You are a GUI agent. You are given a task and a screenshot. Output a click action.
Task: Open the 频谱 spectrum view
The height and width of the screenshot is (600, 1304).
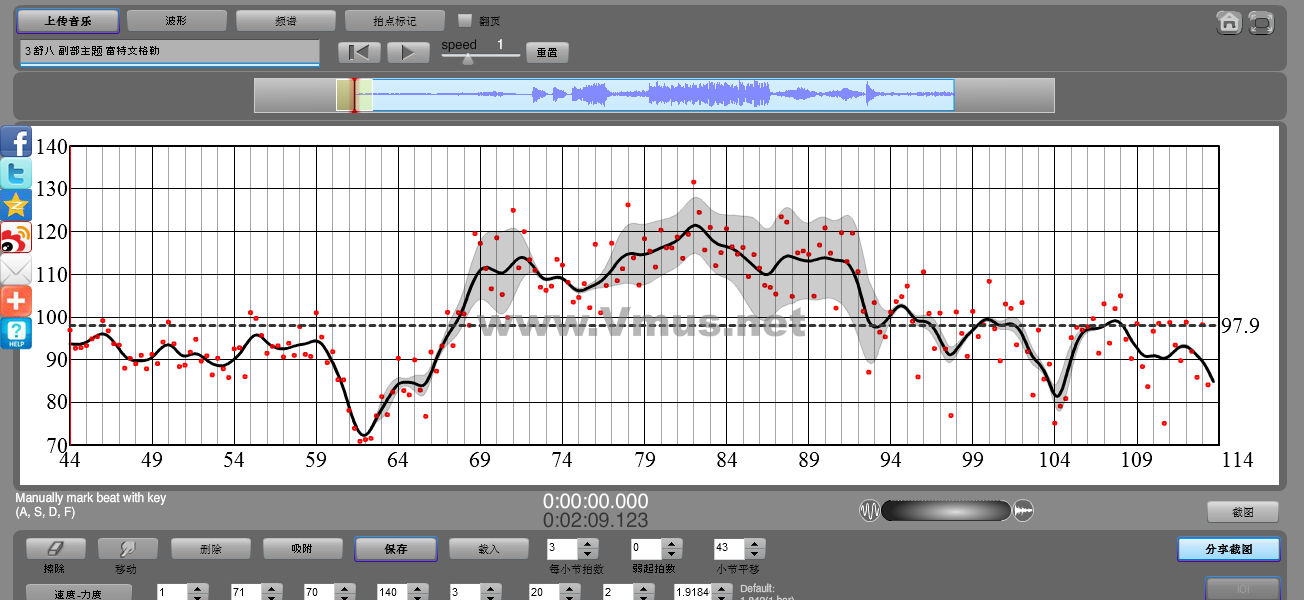tap(286, 20)
